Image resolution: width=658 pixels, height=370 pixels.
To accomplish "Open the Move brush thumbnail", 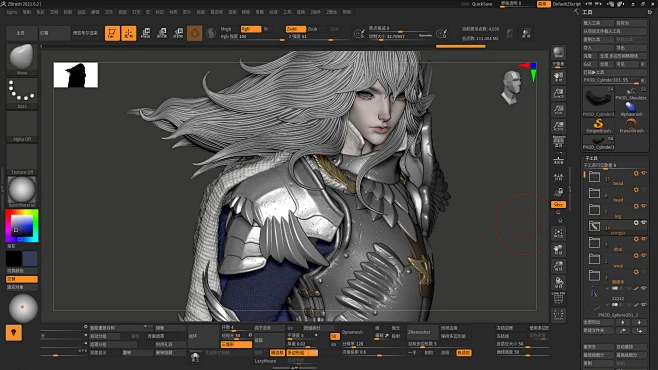I will [22, 59].
